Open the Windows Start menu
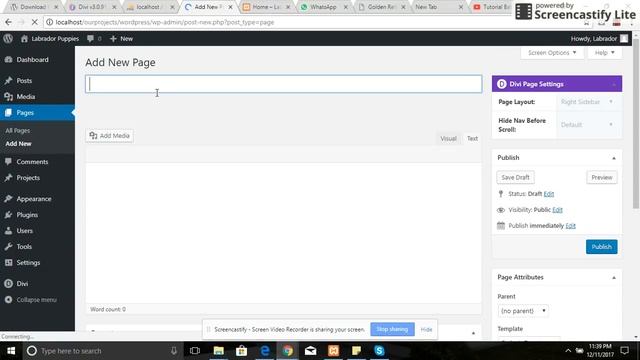Screen dimensions: 640x360 tap(11, 351)
